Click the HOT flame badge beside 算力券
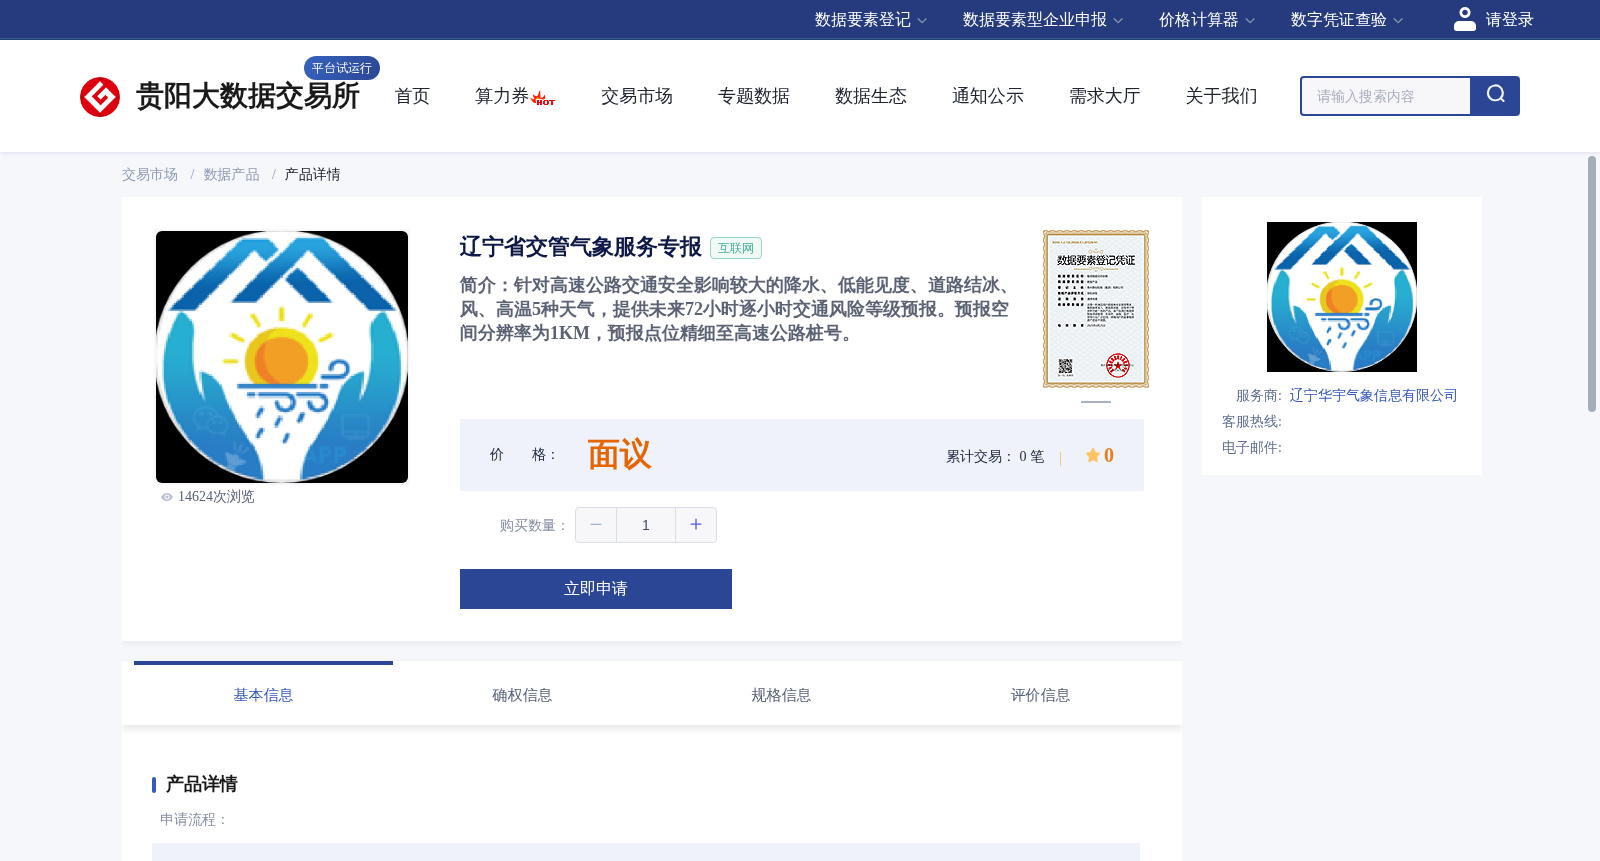Viewport: 1600px width, 861px height. click(x=543, y=99)
